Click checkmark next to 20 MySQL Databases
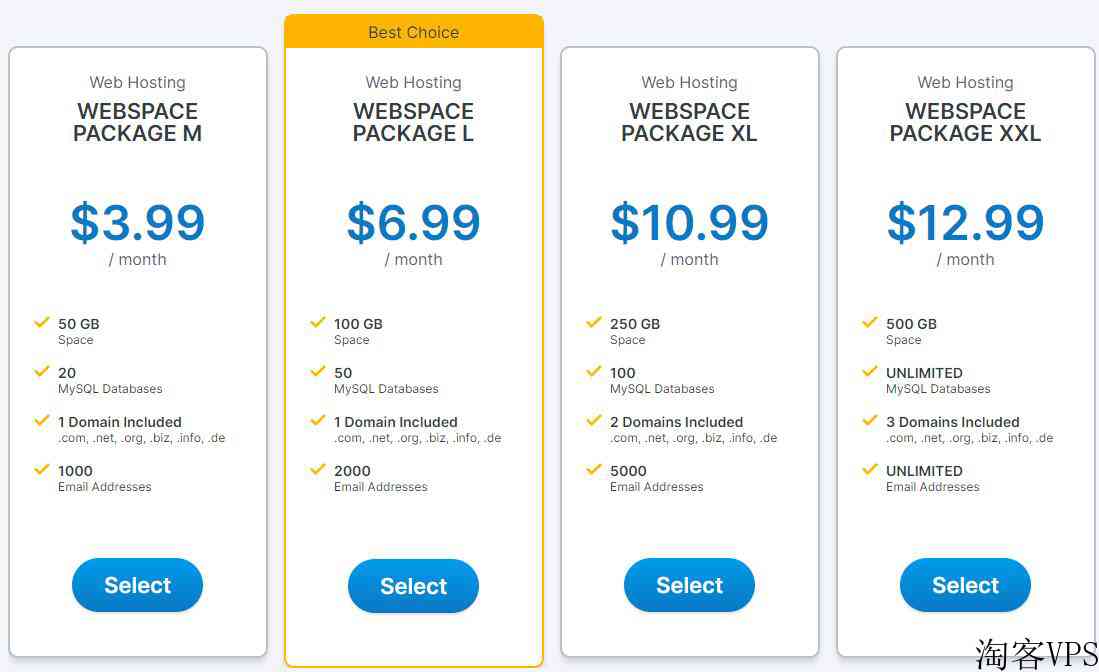This screenshot has height=672, width=1099. (x=42, y=371)
